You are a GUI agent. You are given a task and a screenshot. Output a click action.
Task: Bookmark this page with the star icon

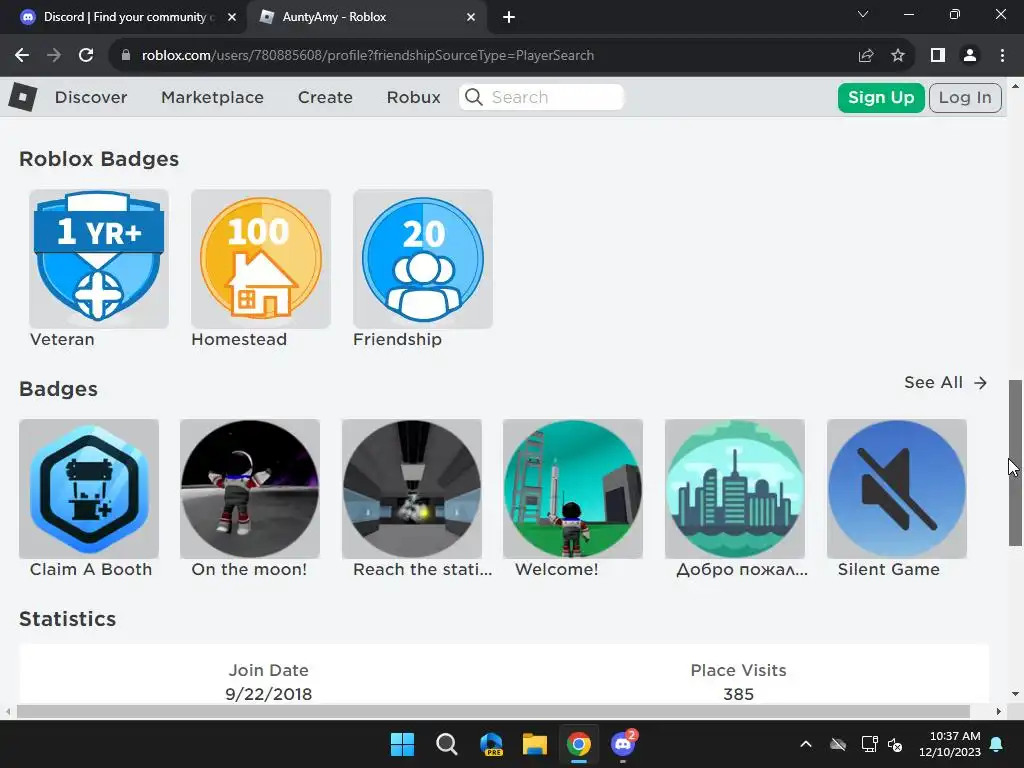(x=898, y=56)
